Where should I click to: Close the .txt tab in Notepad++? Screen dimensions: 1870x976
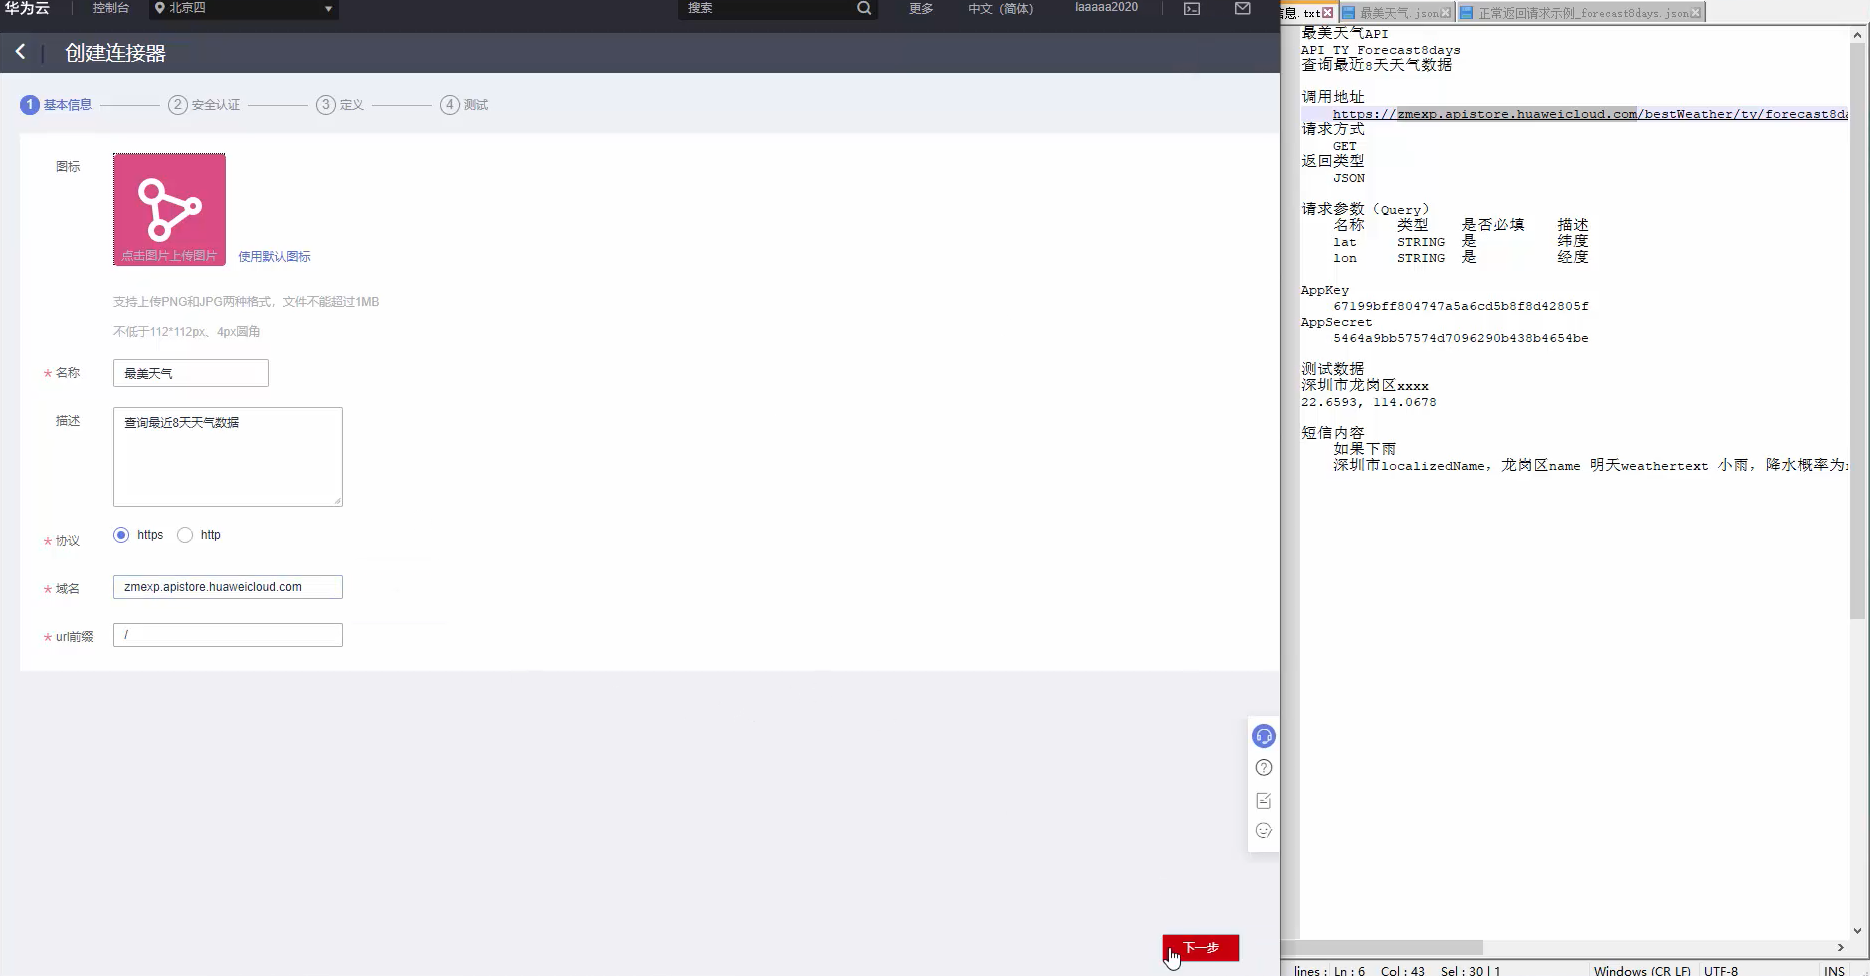point(1328,13)
